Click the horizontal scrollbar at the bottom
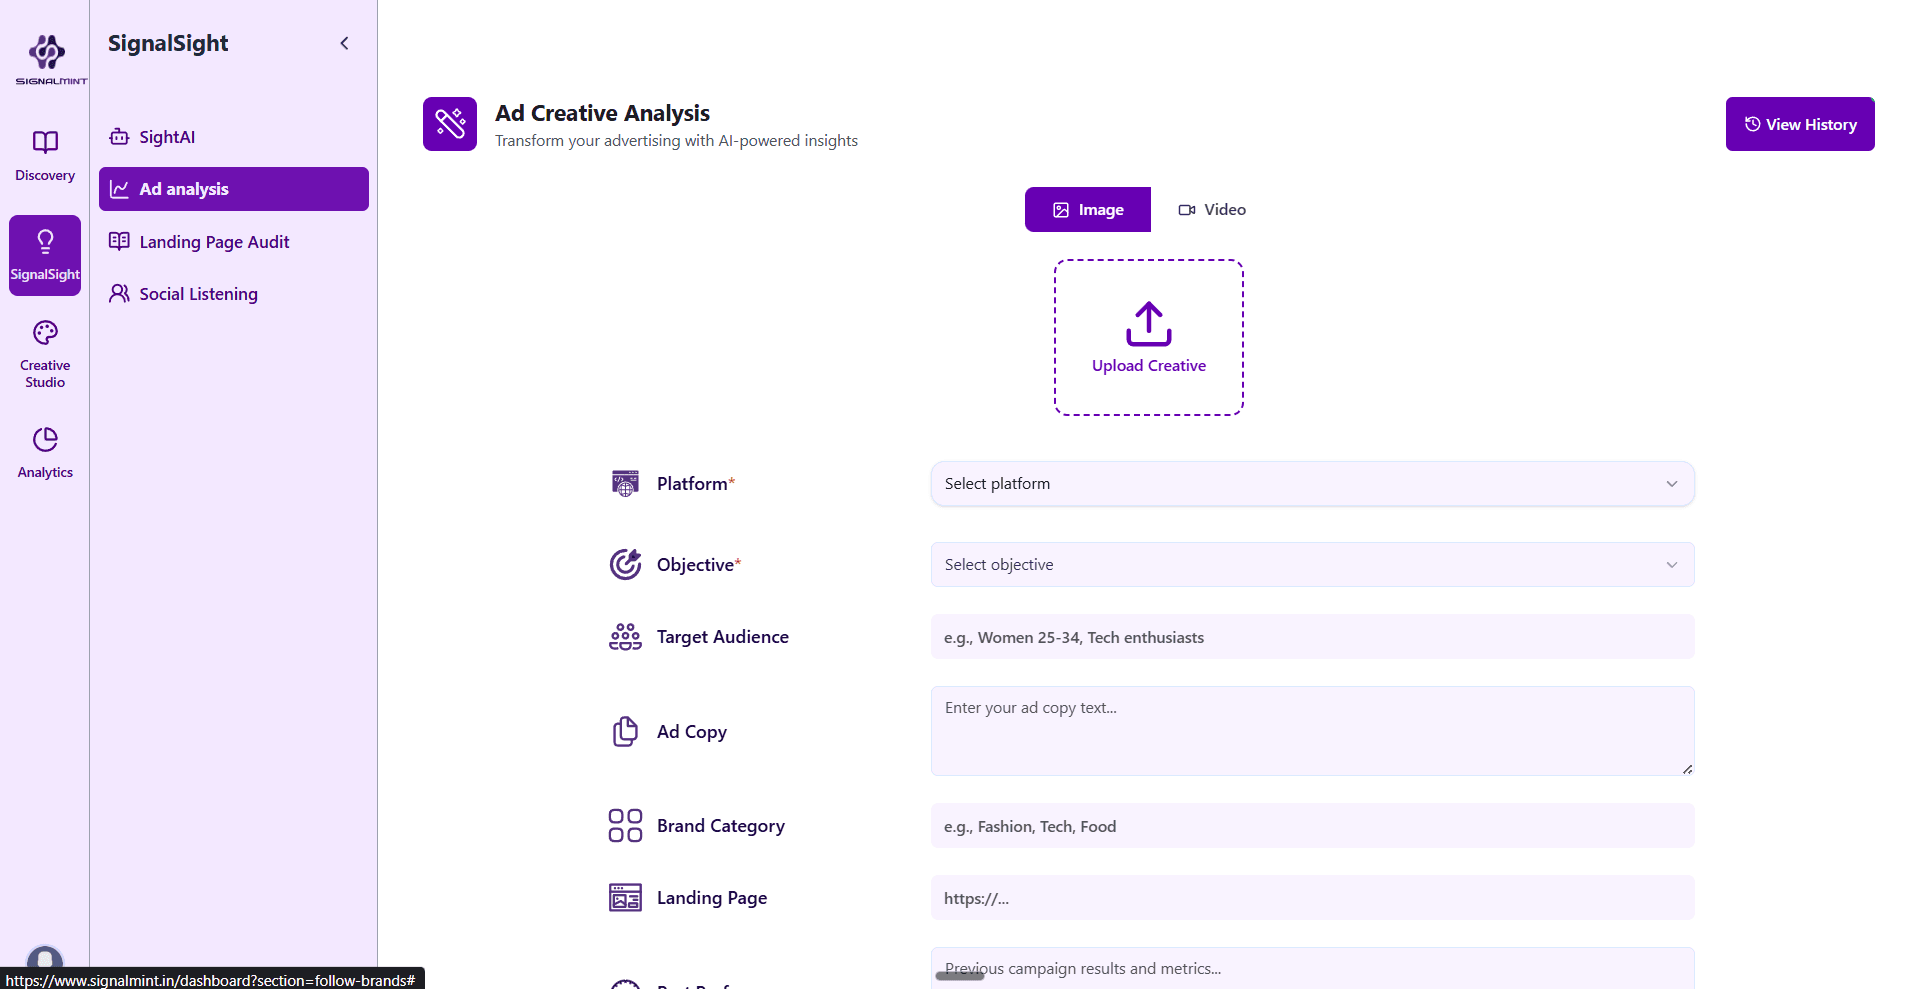The height and width of the screenshot is (989, 1919). click(958, 976)
